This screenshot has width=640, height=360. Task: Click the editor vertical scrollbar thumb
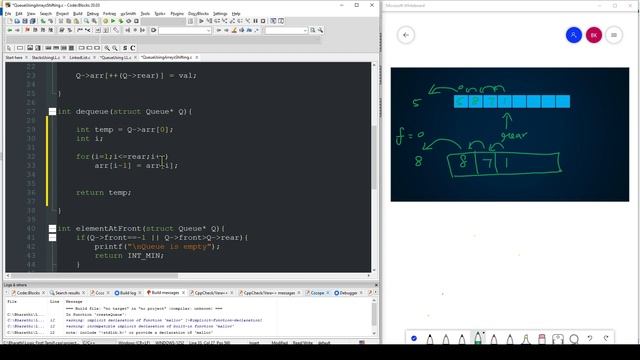point(374,157)
